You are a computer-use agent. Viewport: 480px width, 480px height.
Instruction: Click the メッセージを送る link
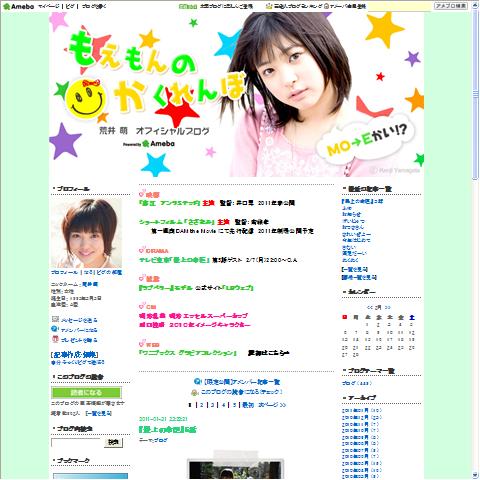tap(79, 320)
